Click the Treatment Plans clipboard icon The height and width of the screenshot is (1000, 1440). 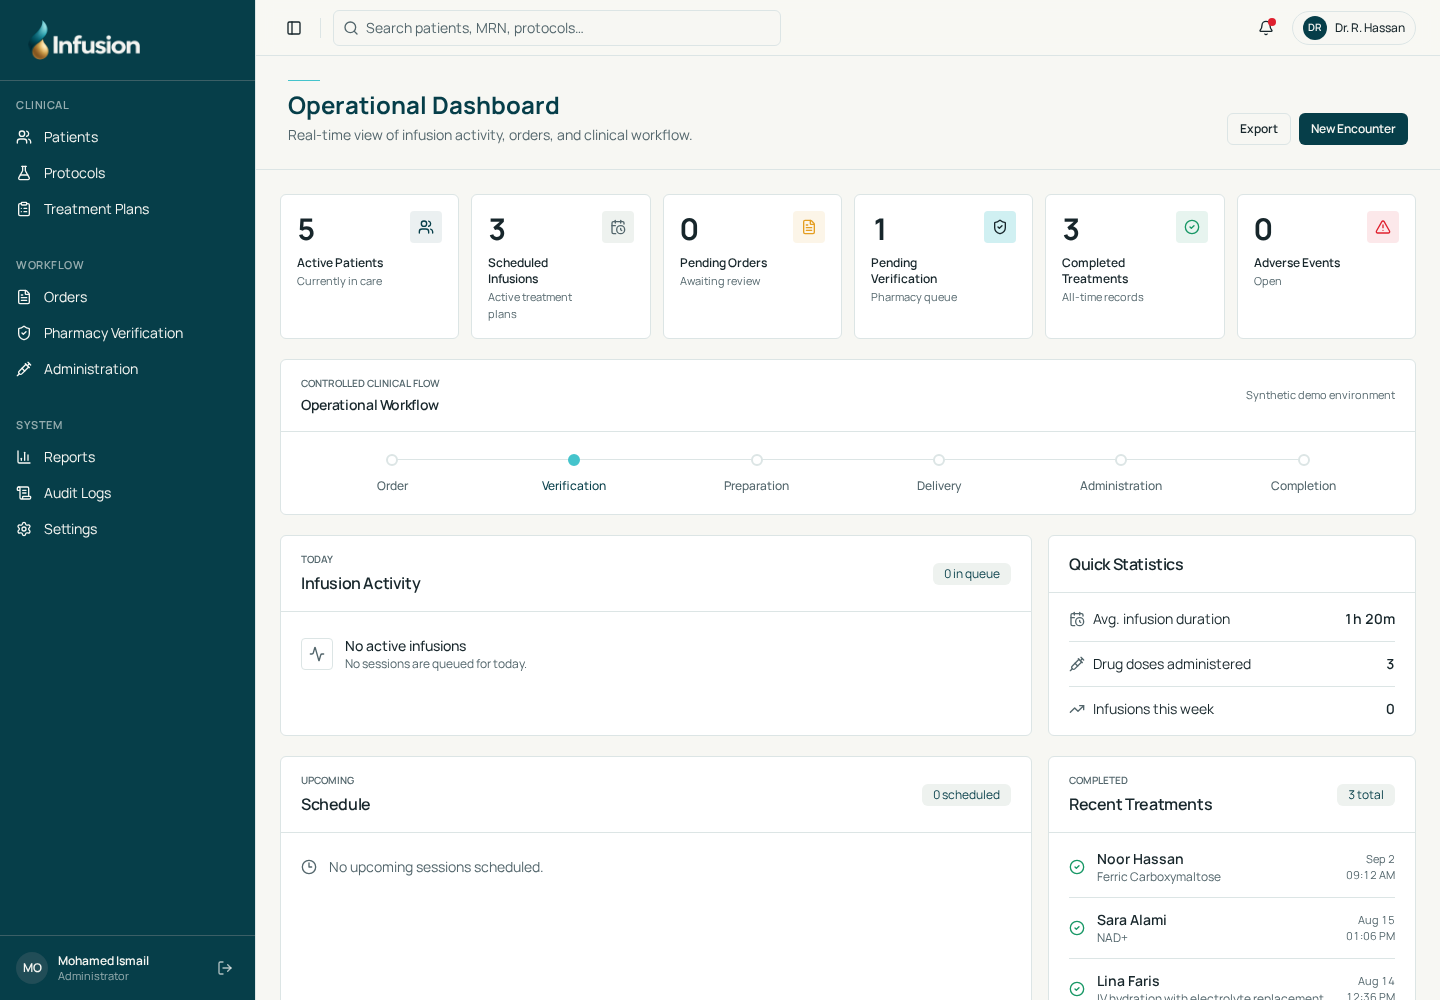point(24,209)
